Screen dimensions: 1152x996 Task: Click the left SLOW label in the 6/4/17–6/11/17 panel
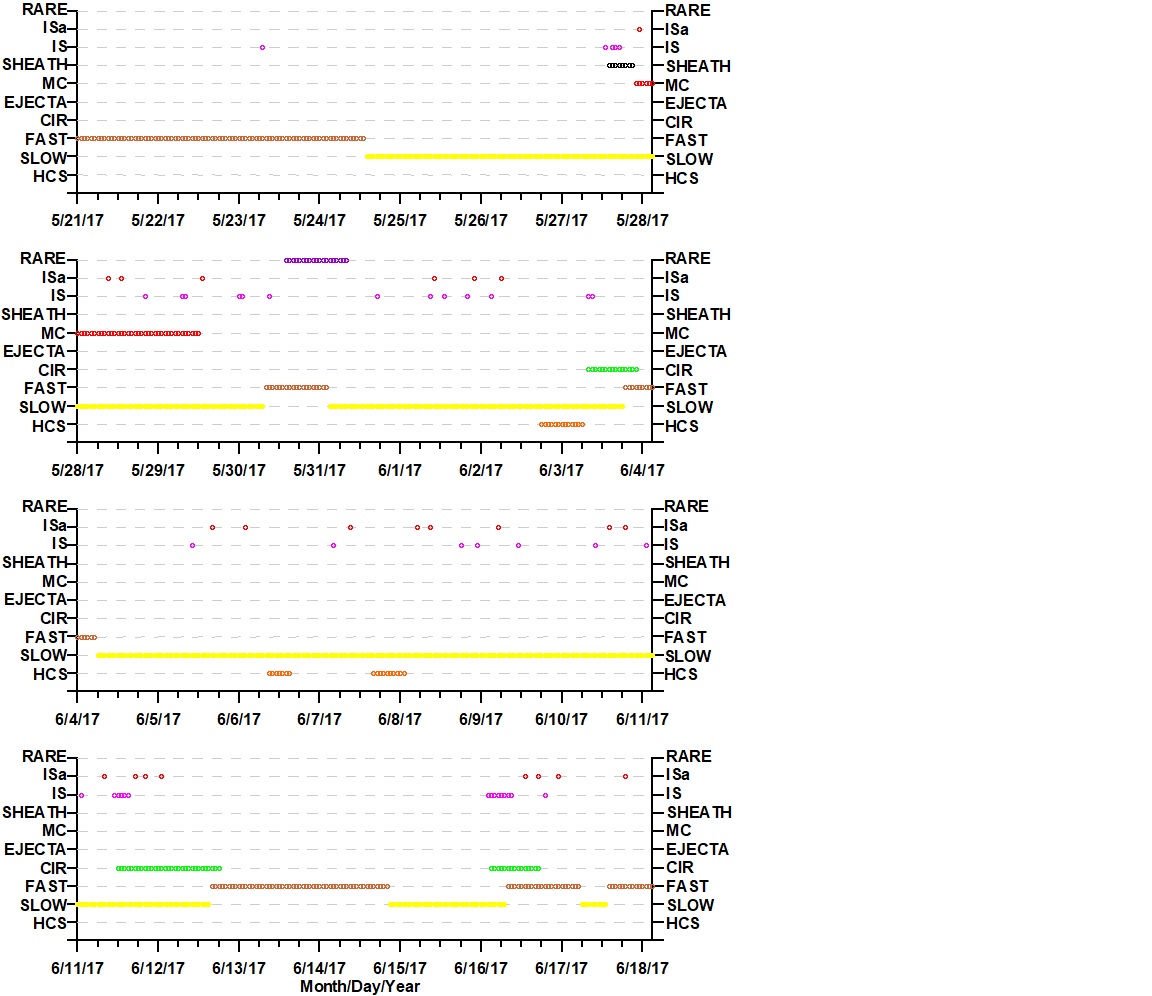43,655
